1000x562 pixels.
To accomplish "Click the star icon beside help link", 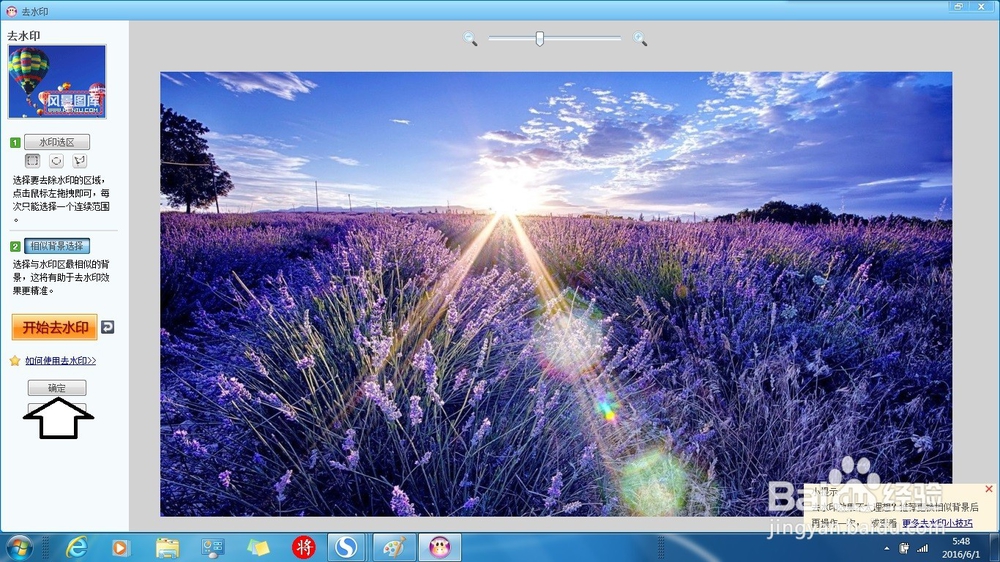I will [x=15, y=360].
